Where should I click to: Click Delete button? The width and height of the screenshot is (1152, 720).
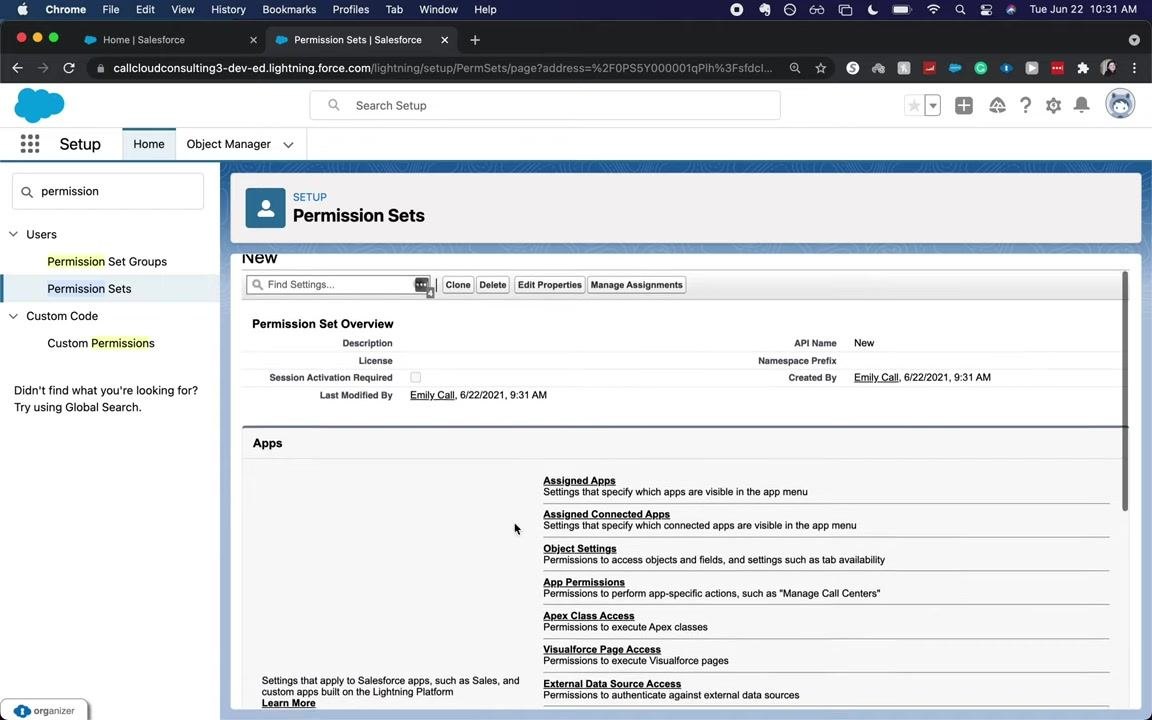(x=492, y=285)
